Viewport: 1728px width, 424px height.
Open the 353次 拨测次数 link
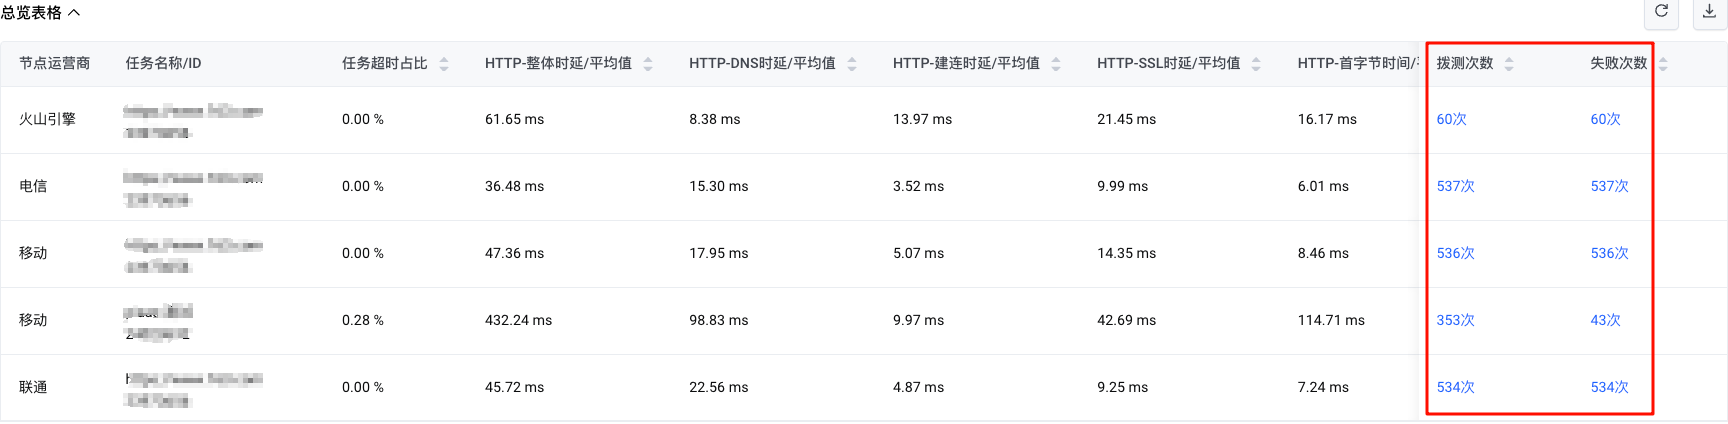pos(1456,320)
